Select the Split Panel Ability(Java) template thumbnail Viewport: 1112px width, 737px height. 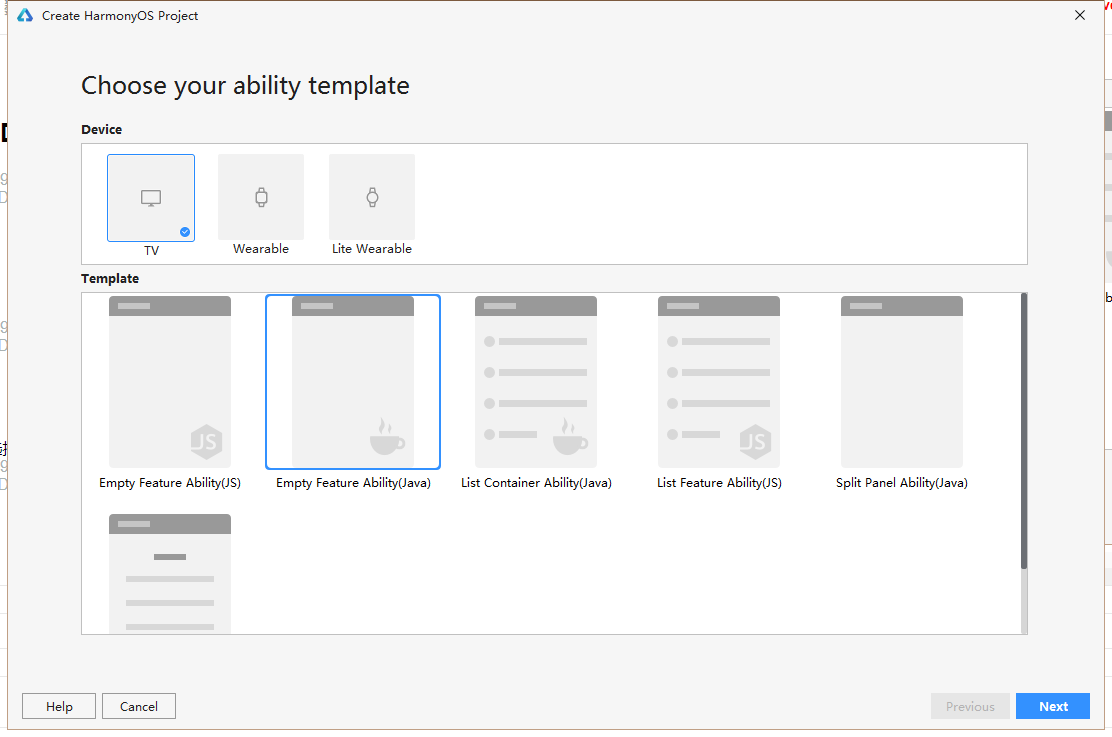pos(901,382)
